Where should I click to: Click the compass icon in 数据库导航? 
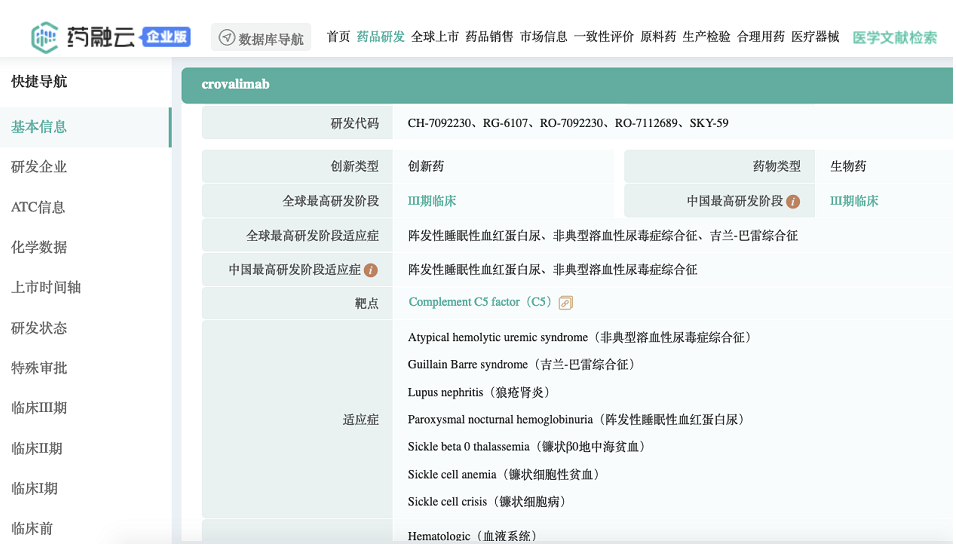click(x=227, y=38)
